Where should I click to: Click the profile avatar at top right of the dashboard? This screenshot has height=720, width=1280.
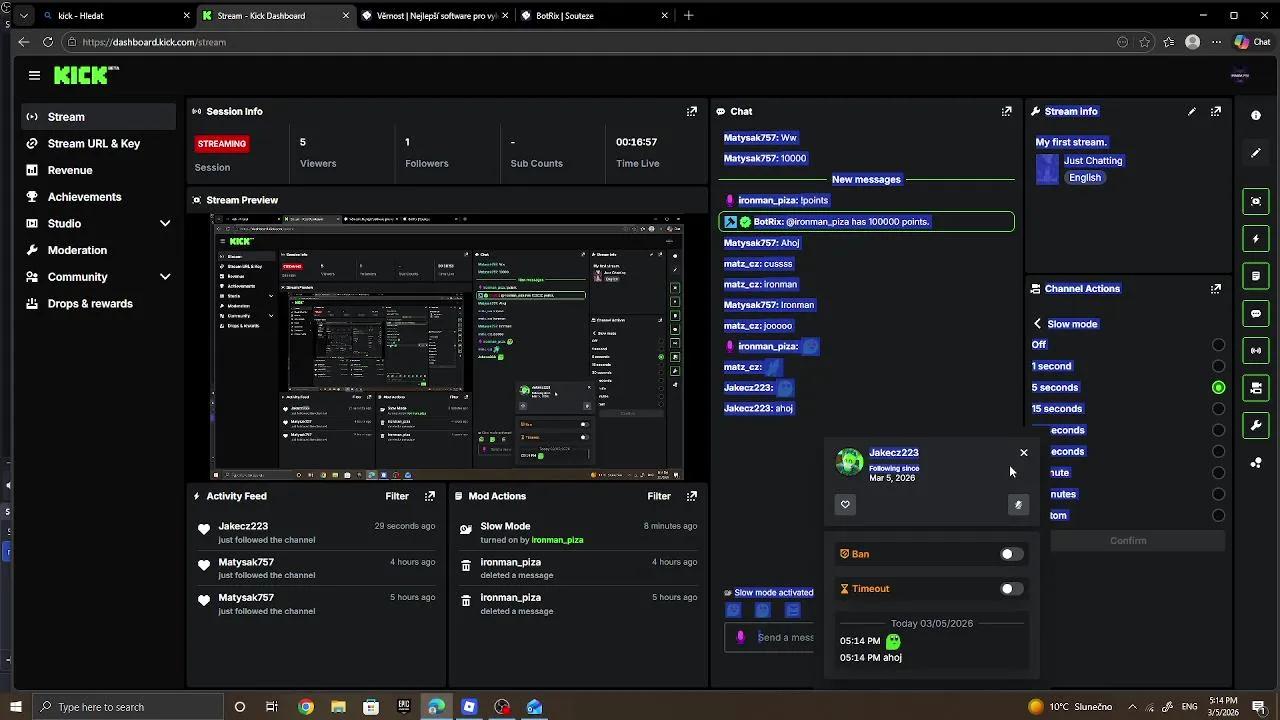pos(1240,75)
